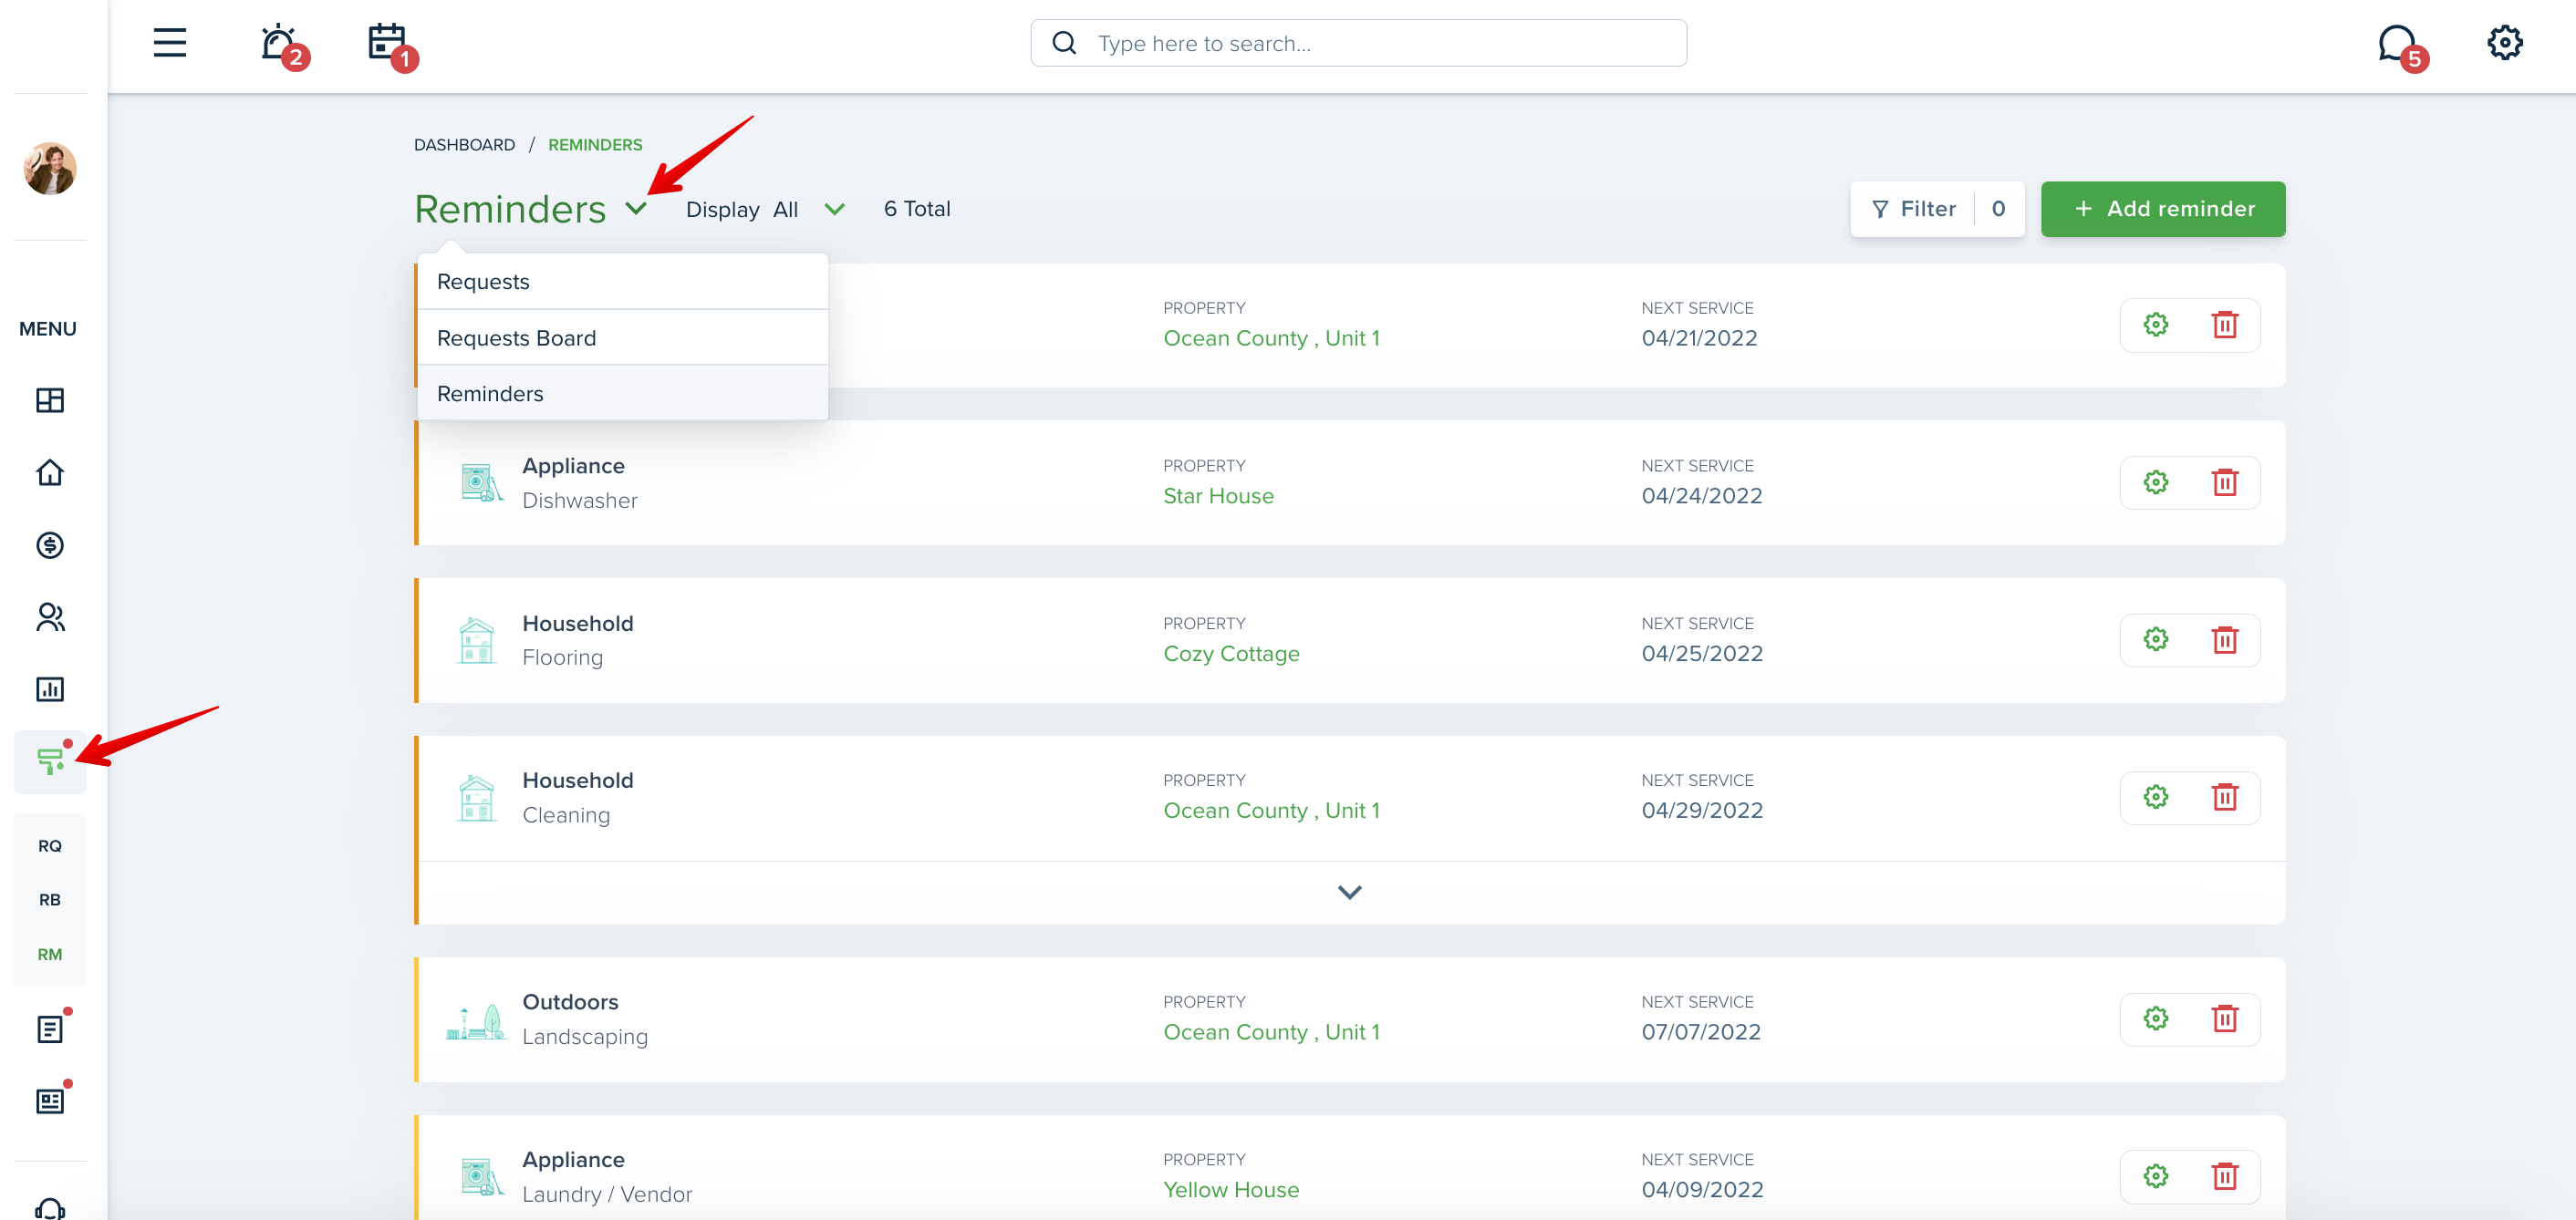2576x1220 pixels.
Task: Delete the Flooring reminder
Action: [x=2224, y=639]
